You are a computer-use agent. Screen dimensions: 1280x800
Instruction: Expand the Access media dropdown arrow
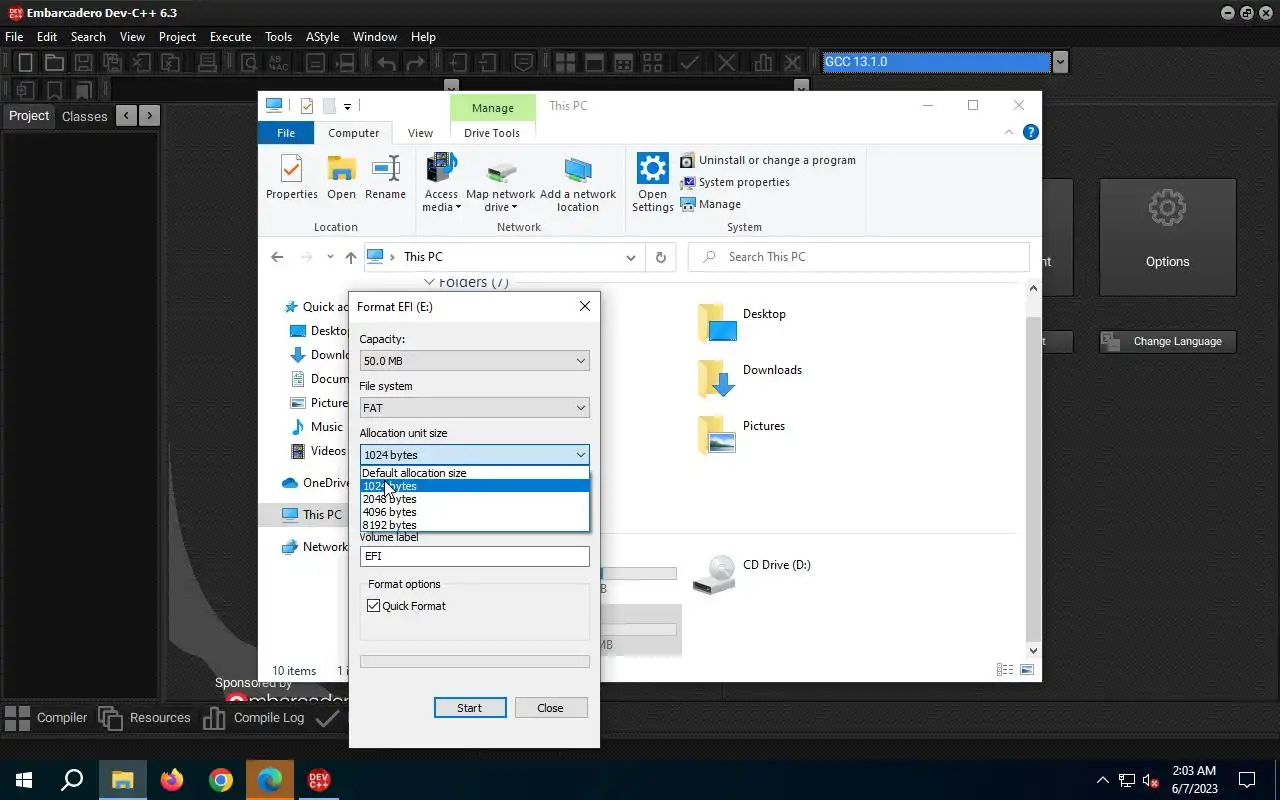click(457, 208)
